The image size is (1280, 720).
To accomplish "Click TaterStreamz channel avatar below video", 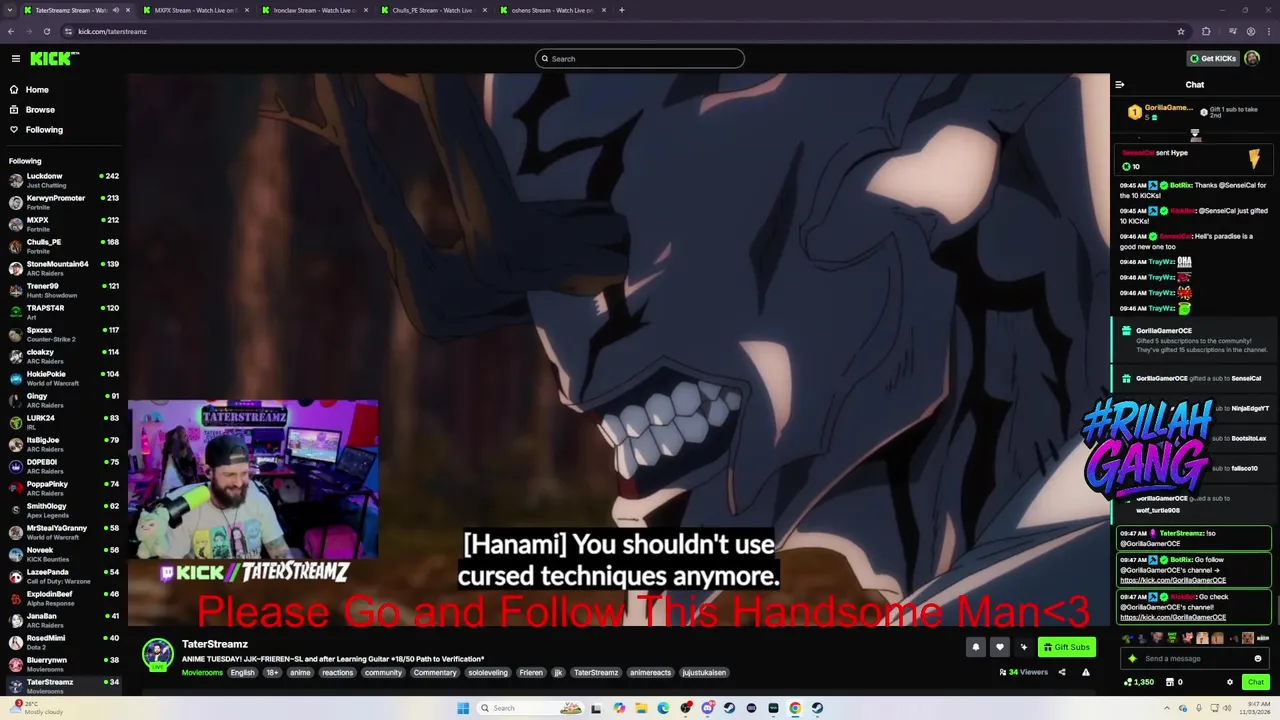I will coord(157,654).
